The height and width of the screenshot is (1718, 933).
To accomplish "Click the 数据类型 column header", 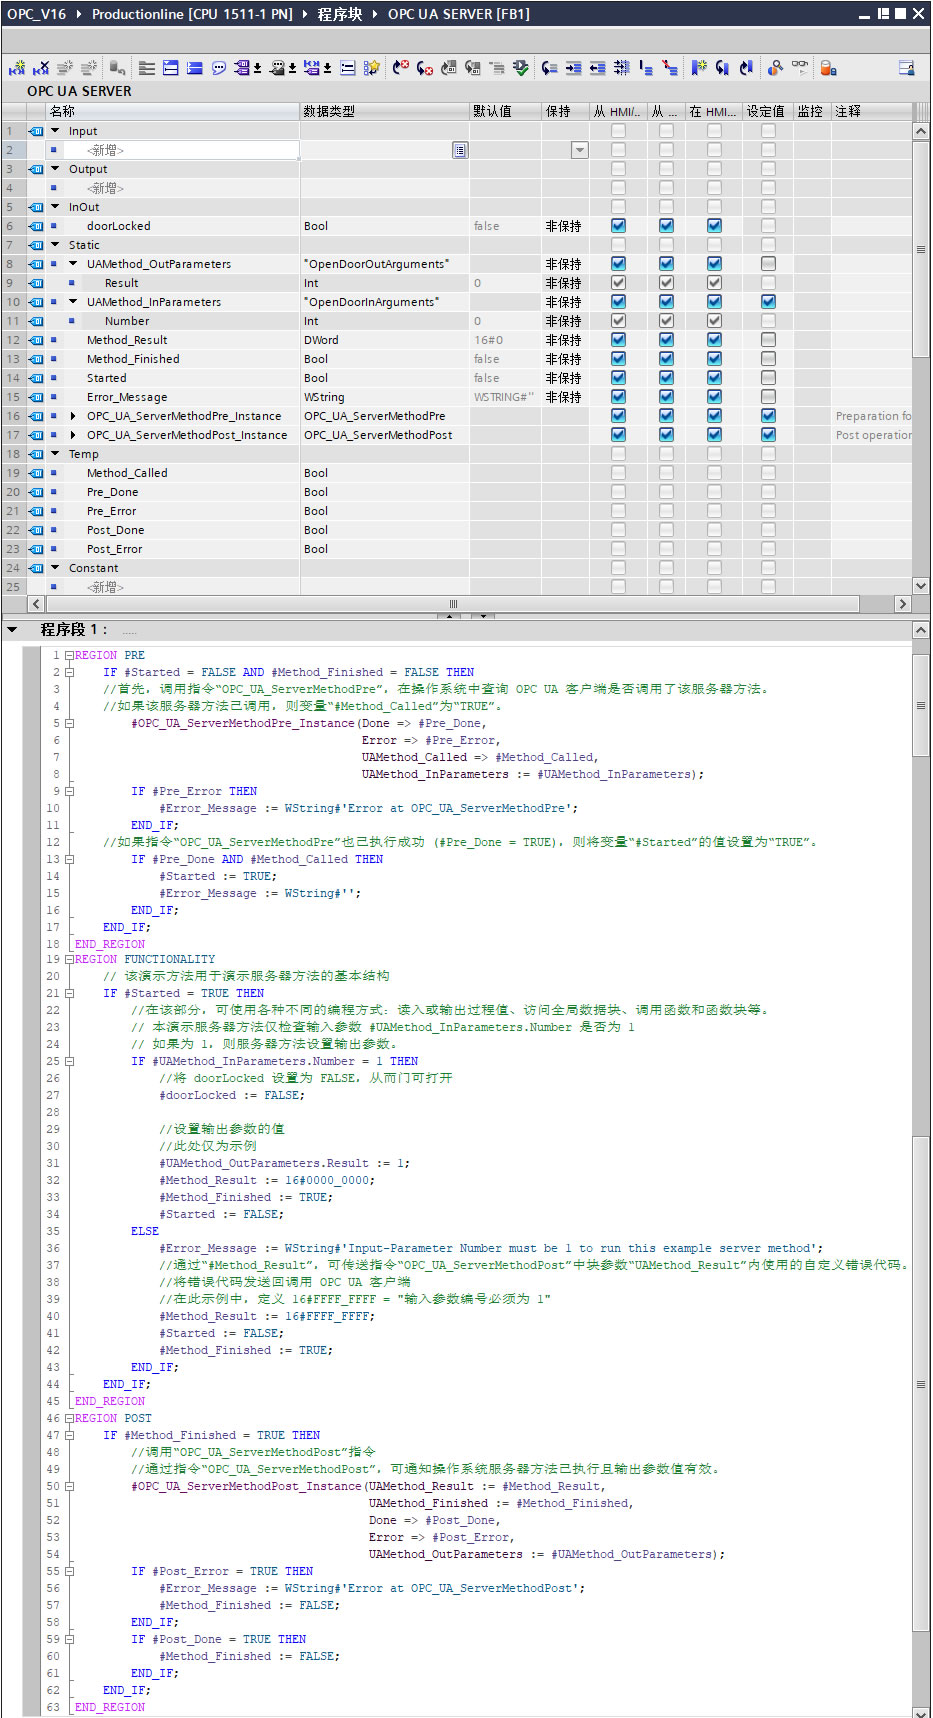I will [330, 111].
